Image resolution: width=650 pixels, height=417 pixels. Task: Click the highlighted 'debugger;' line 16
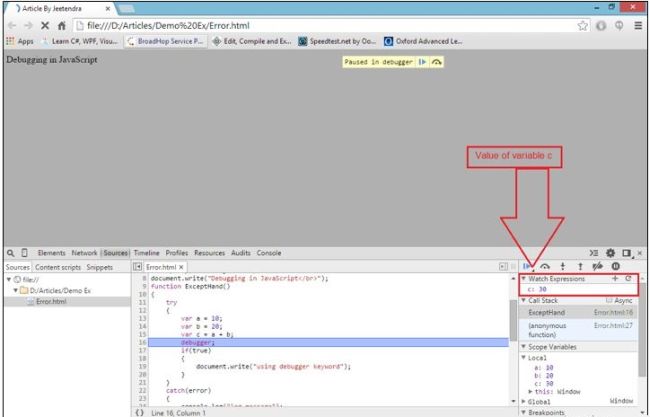pos(328,342)
